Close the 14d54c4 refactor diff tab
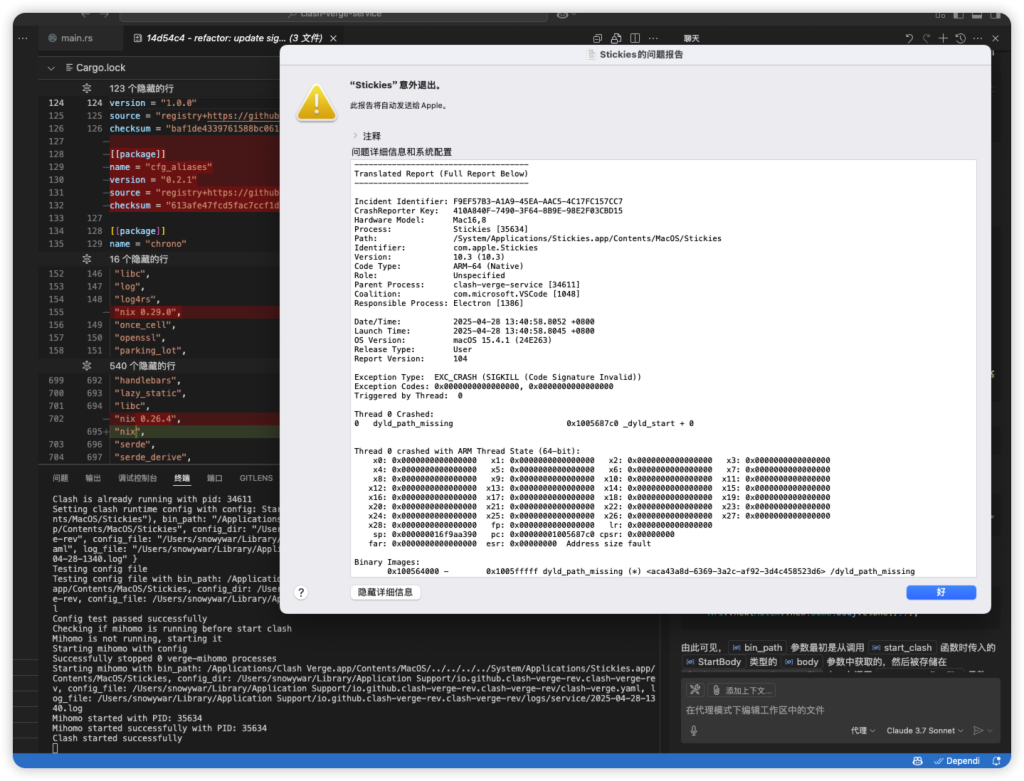 (x=334, y=38)
